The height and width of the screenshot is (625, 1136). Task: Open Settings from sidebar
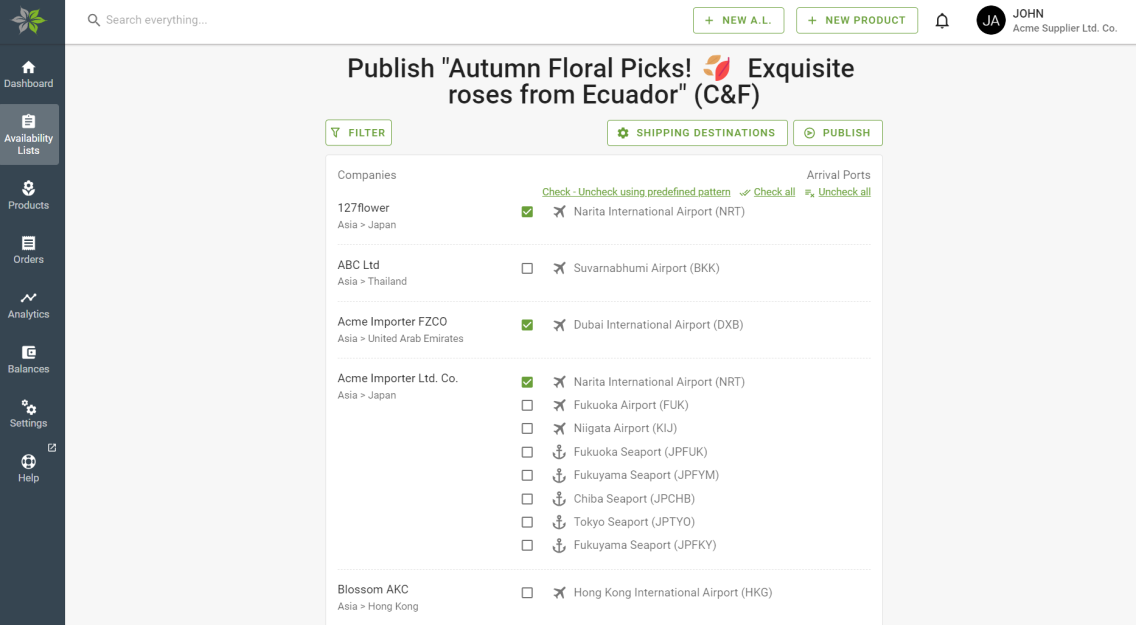click(x=29, y=414)
